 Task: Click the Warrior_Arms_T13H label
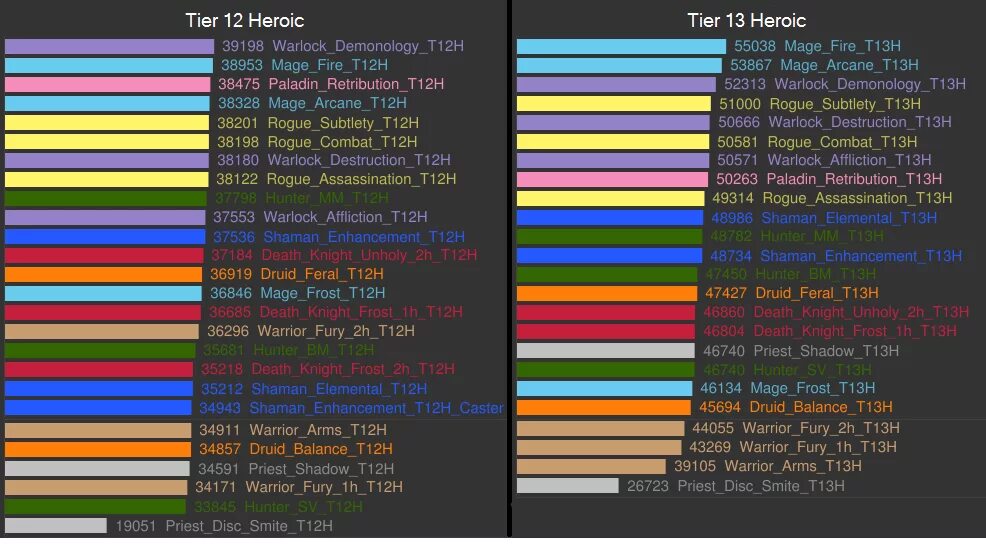(793, 466)
